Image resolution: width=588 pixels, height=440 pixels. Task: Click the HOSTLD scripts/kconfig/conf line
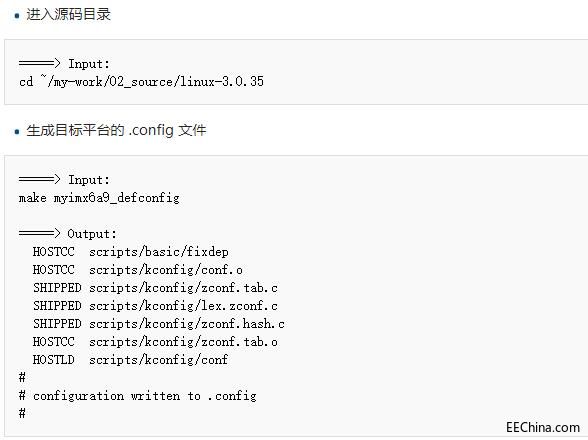[130, 360]
